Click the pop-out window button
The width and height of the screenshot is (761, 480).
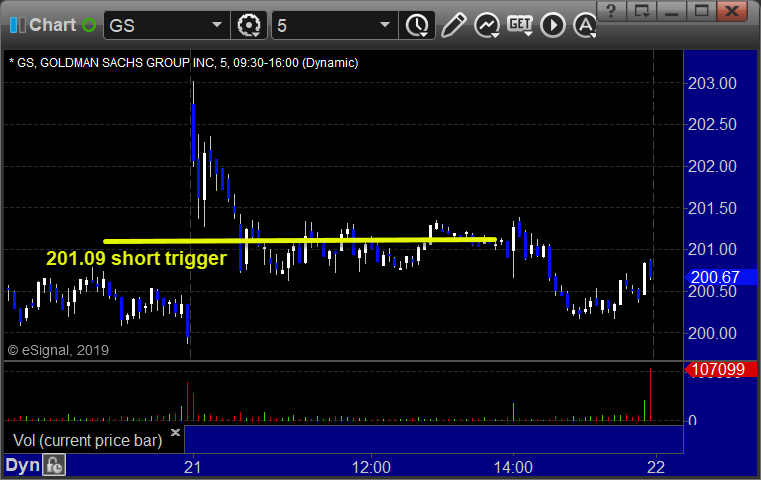641,11
